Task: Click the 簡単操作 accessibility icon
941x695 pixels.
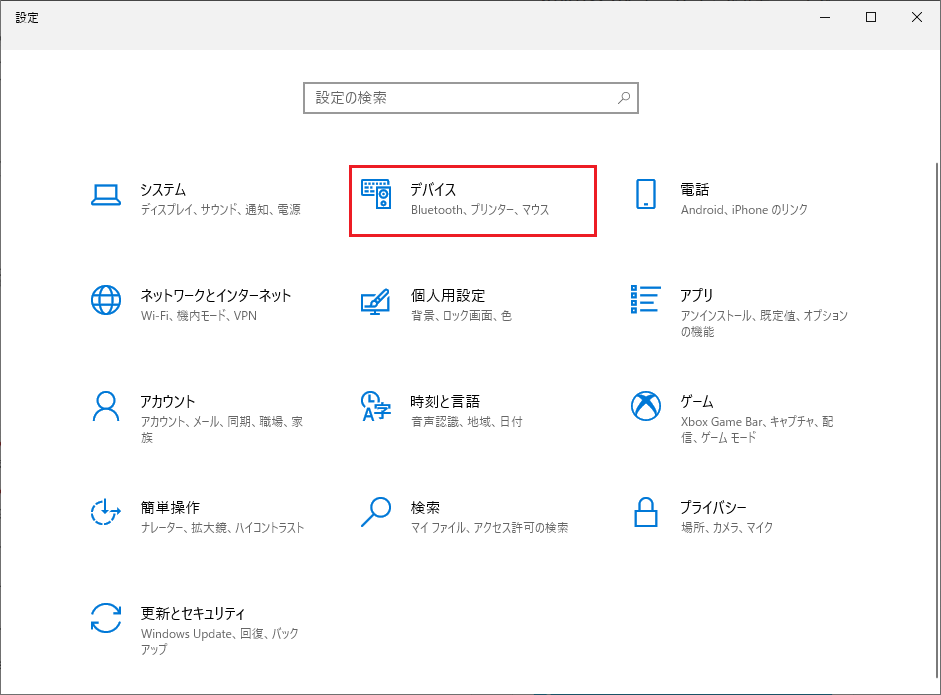Action: (x=106, y=512)
